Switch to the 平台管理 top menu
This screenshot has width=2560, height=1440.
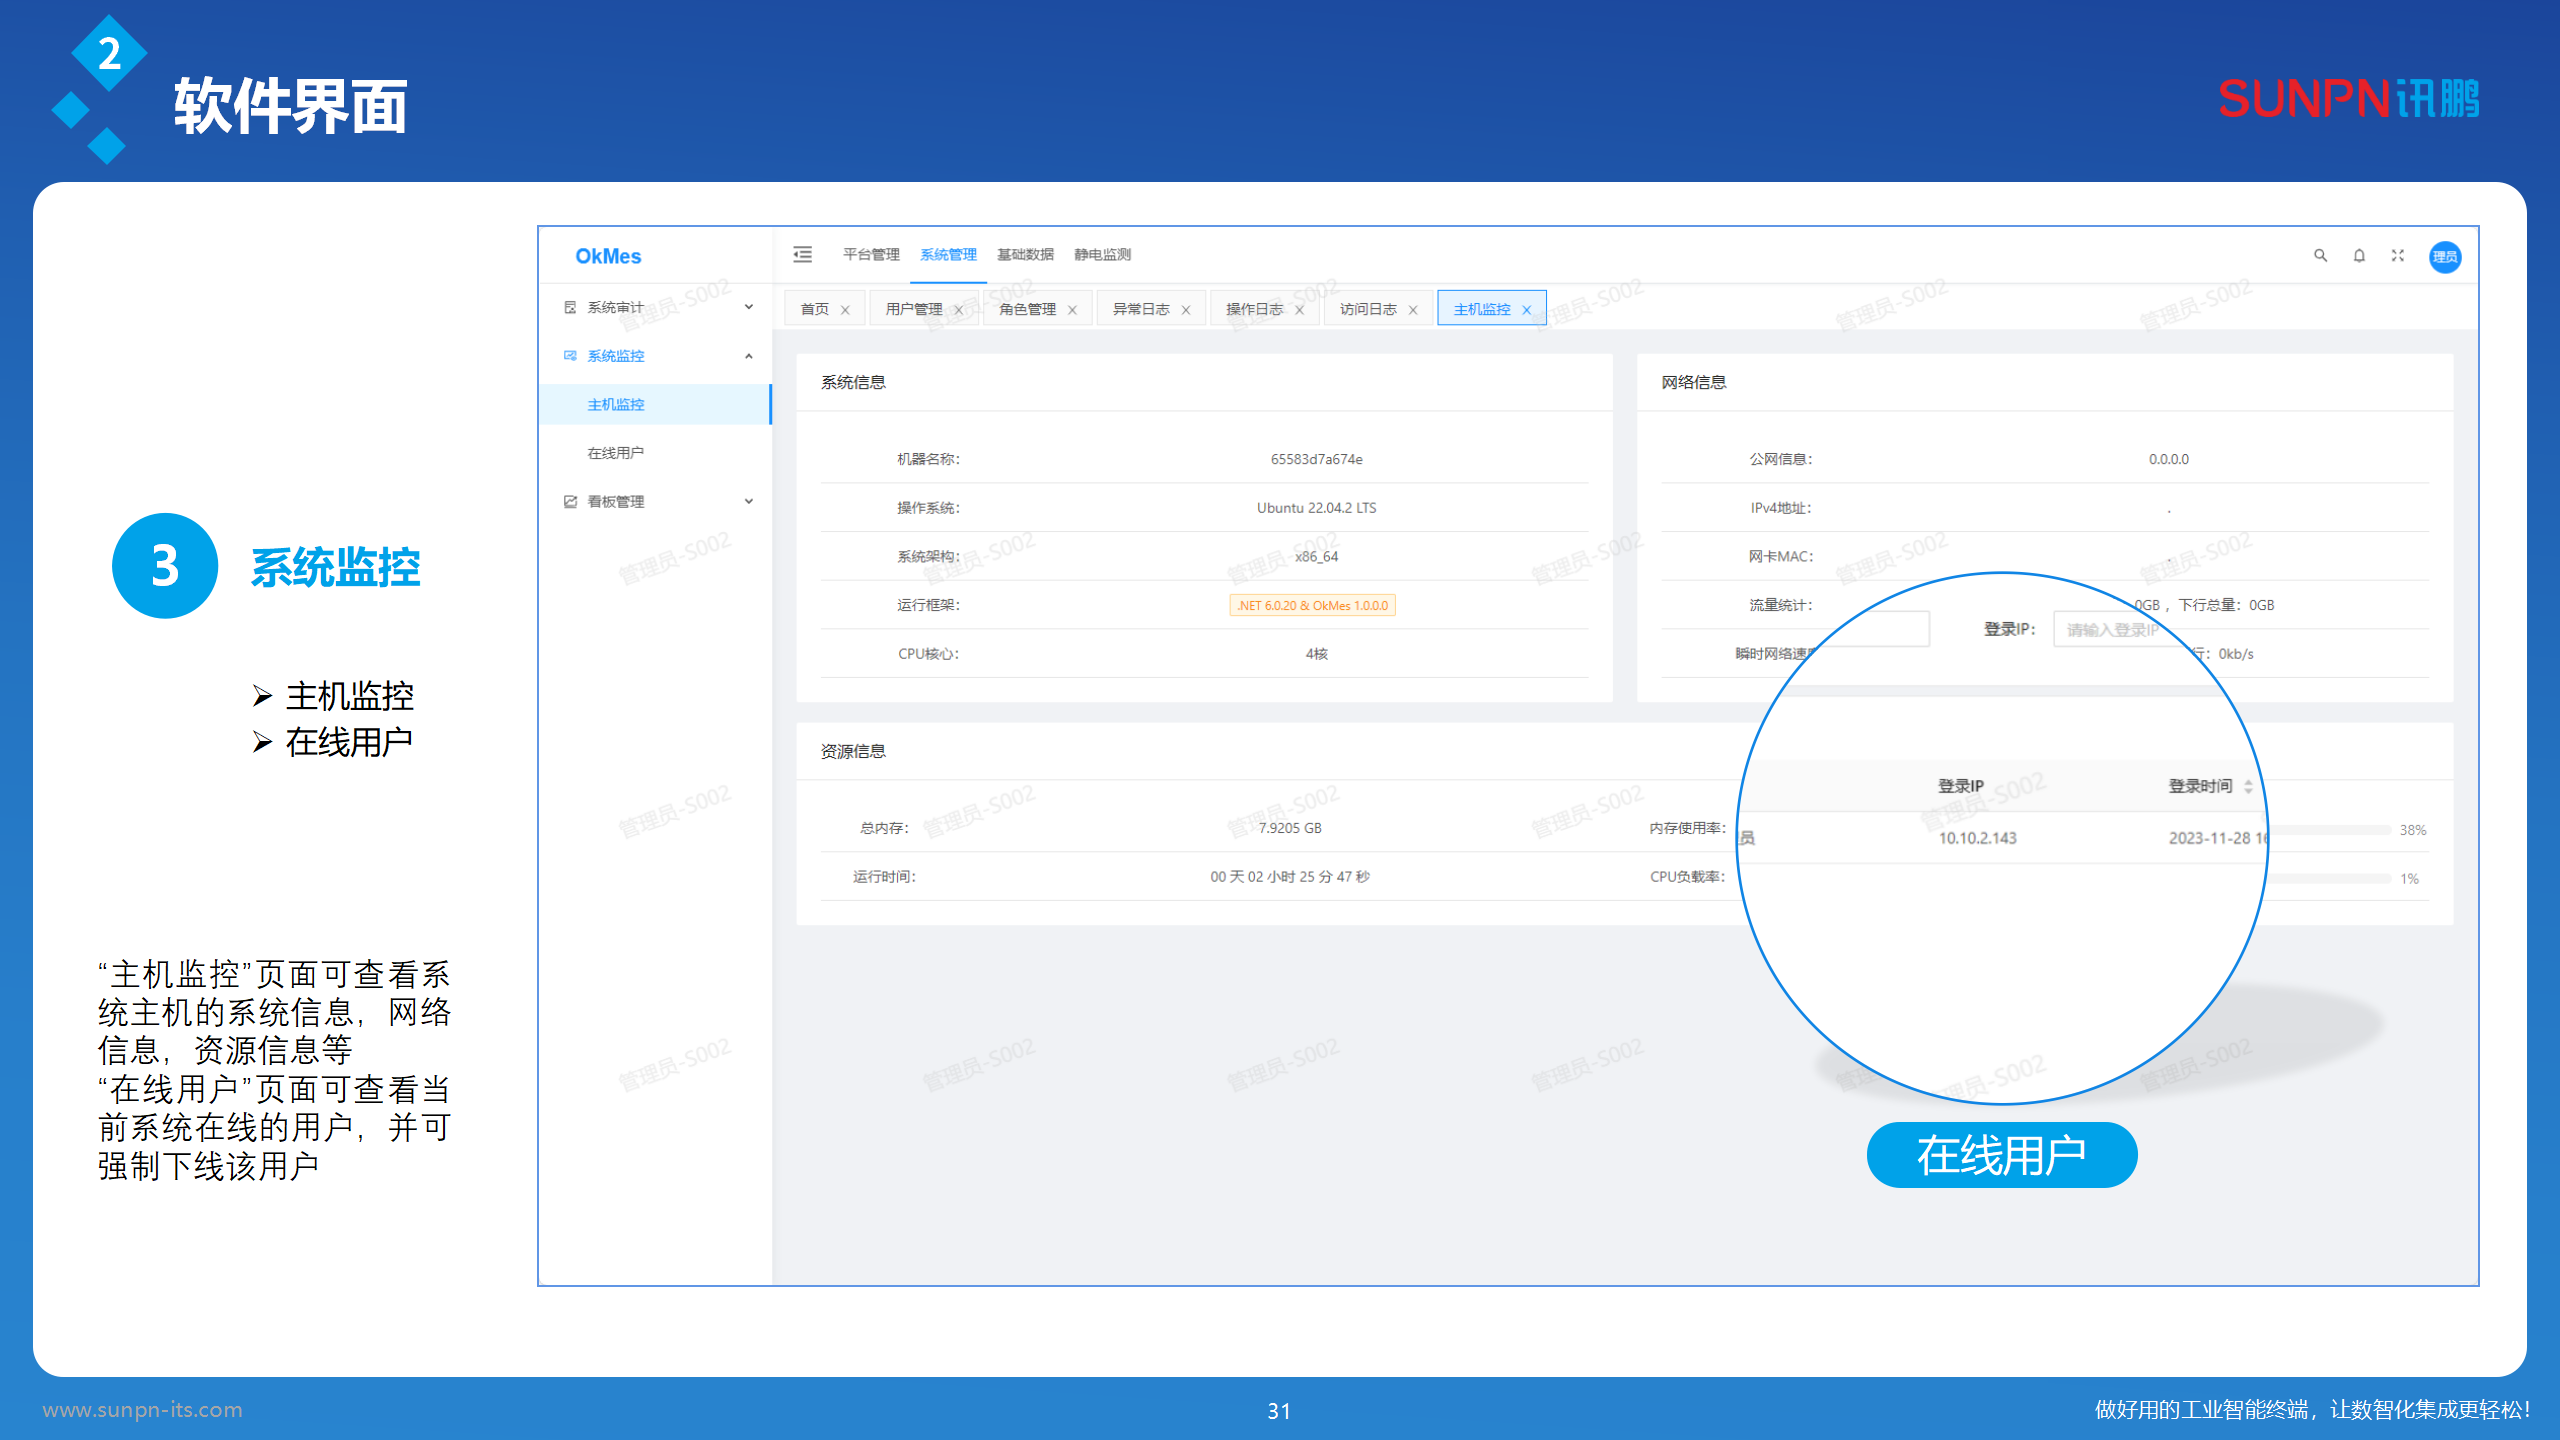point(870,255)
